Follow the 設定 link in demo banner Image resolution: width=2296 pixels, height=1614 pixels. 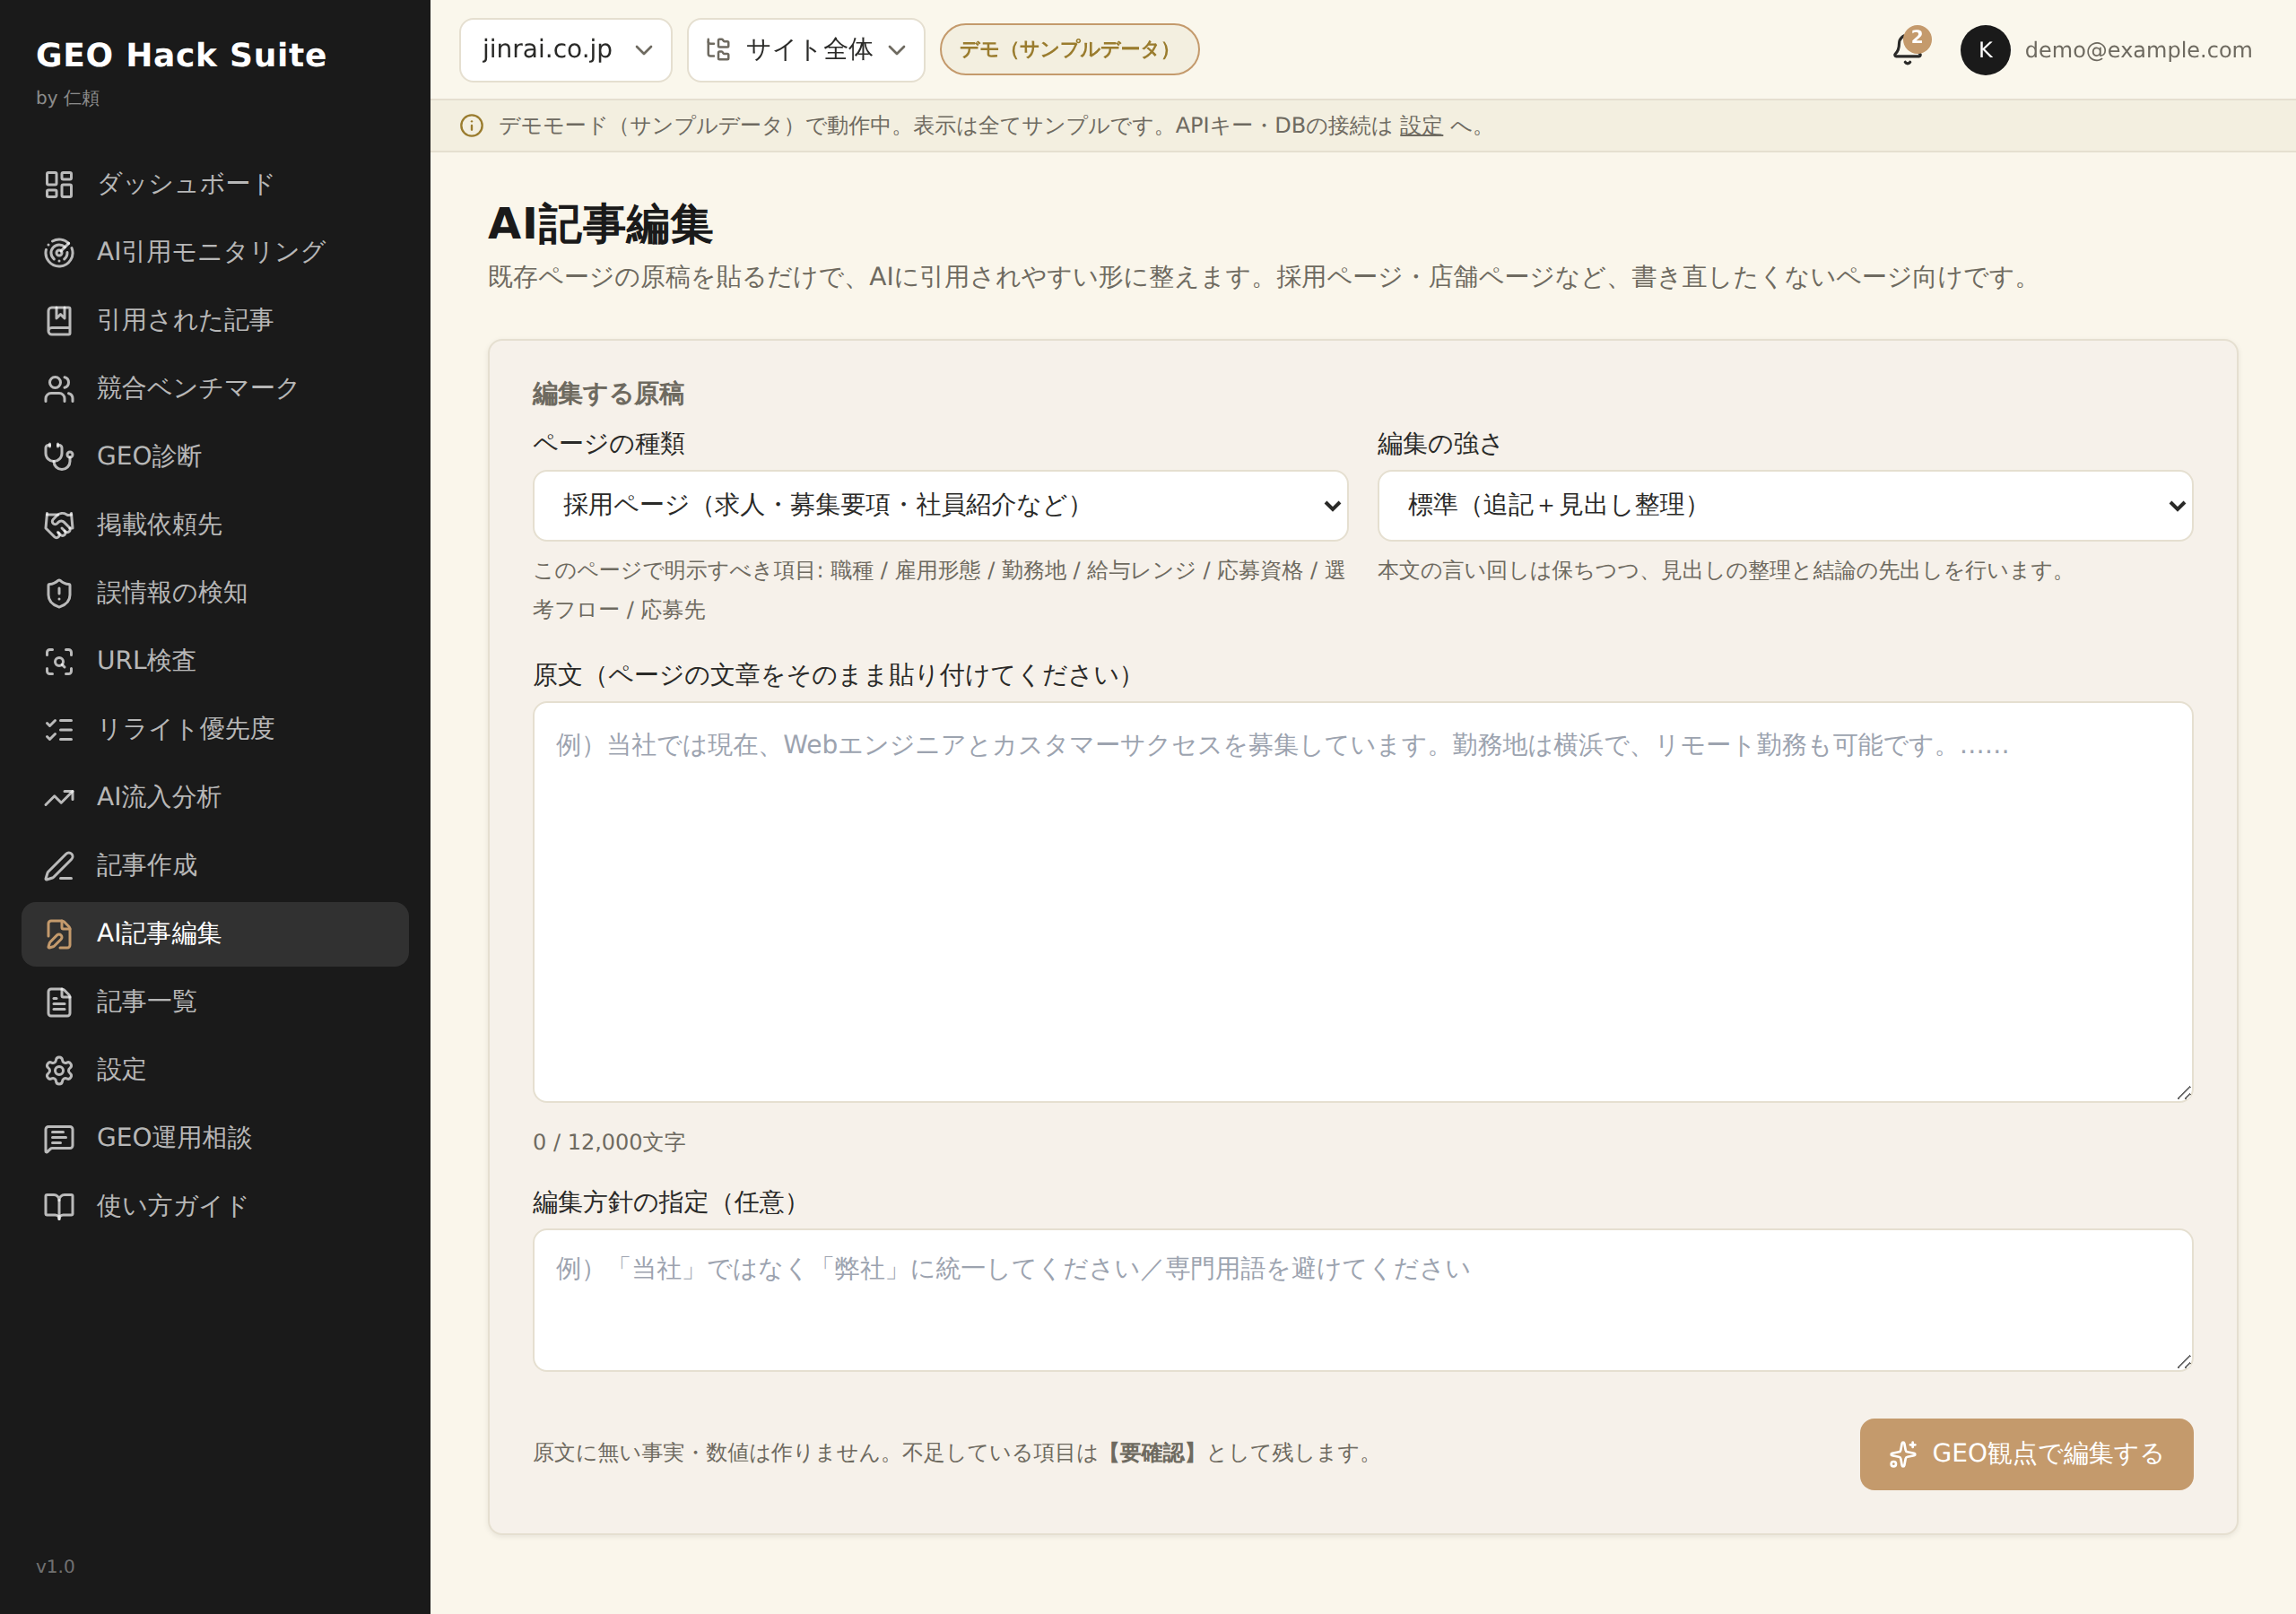click(x=1420, y=126)
